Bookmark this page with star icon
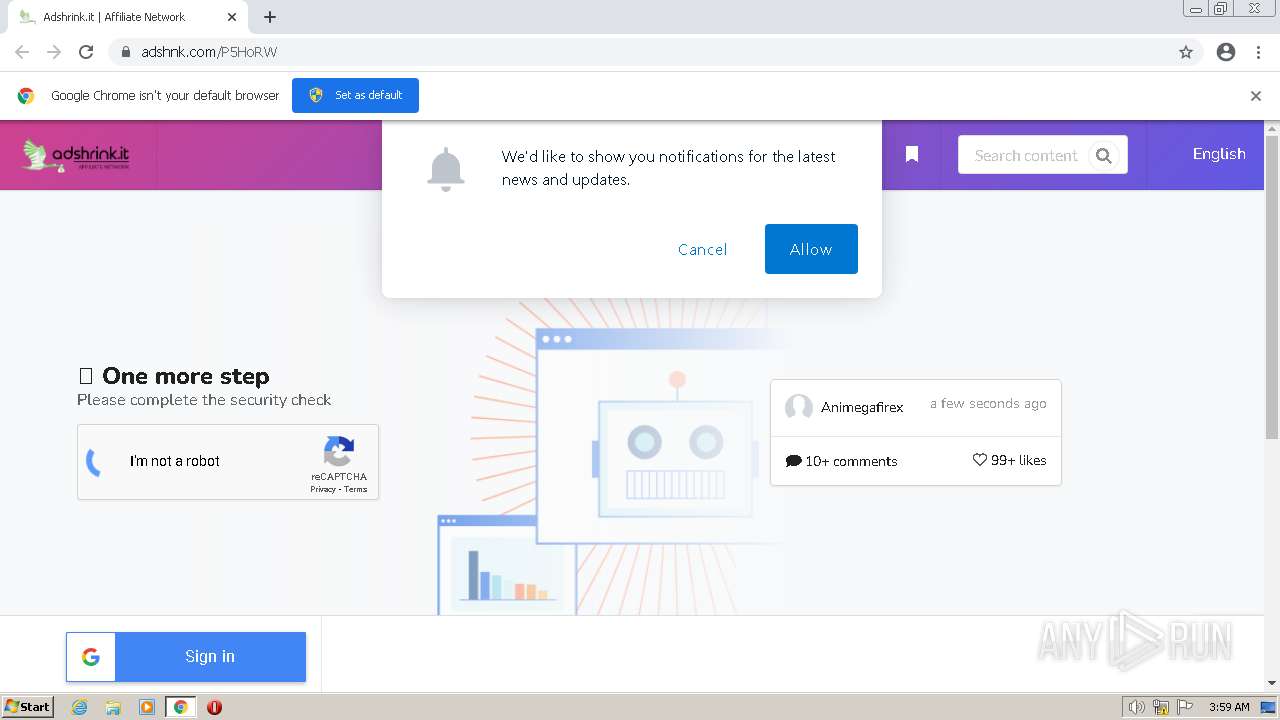This screenshot has width=1280, height=720. click(1186, 52)
